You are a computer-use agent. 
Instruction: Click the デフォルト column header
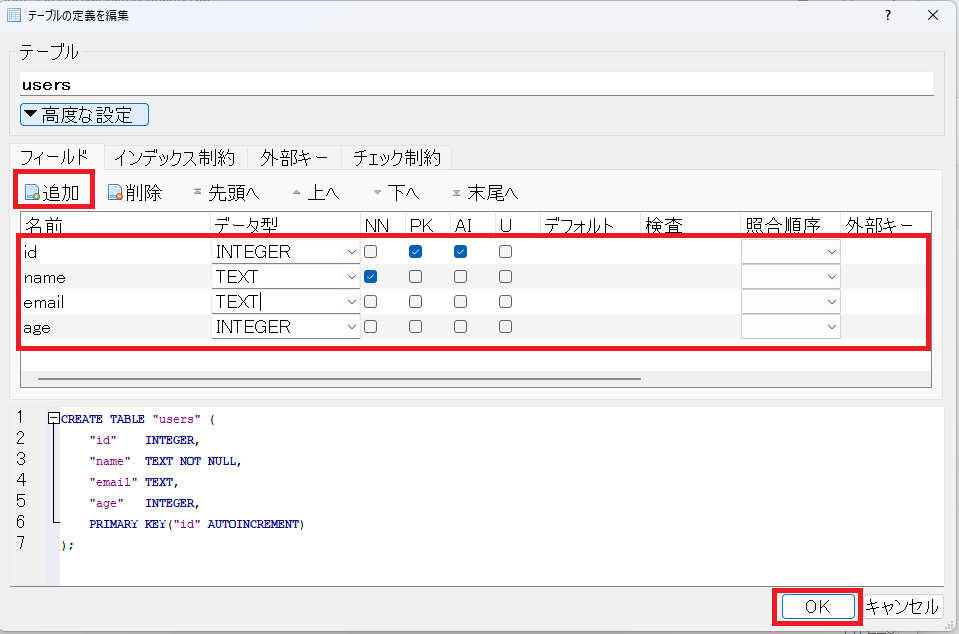[591, 225]
